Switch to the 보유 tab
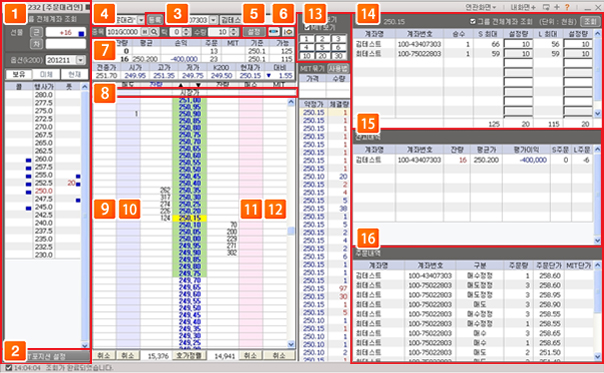The height and width of the screenshot is (373, 604). coord(18,74)
